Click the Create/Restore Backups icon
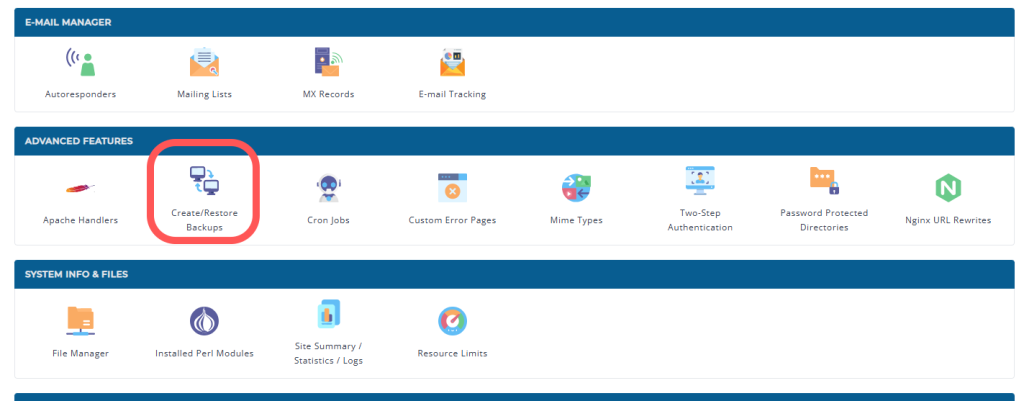This screenshot has height=401, width=1024. pos(204,182)
